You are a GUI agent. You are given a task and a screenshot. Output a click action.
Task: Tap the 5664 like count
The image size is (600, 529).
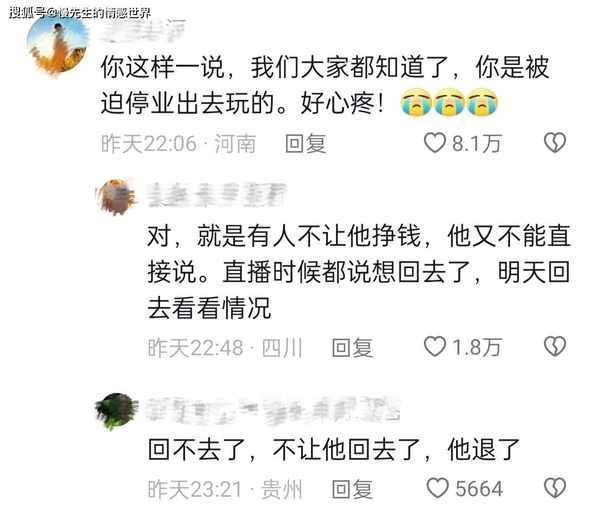pyautogui.click(x=479, y=489)
